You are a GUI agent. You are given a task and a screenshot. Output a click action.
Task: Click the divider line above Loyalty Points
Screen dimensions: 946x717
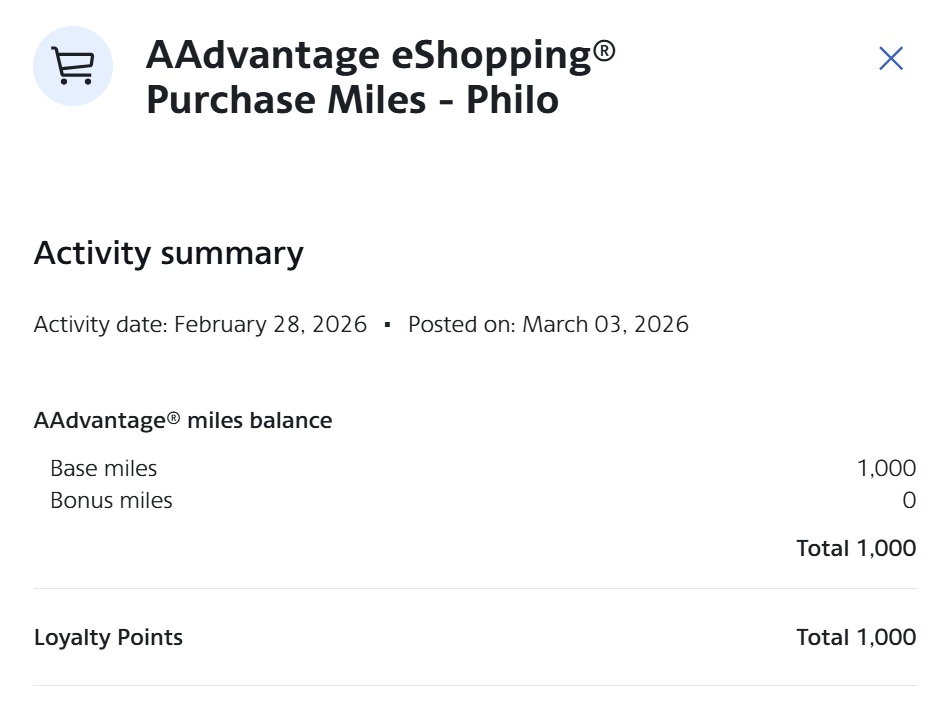pyautogui.click(x=474, y=589)
